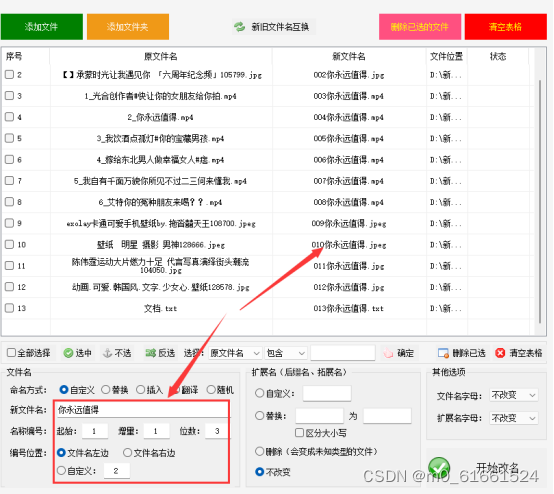The height and width of the screenshot is (494, 554).
Task: Click the custom position number field
Action: [117, 471]
